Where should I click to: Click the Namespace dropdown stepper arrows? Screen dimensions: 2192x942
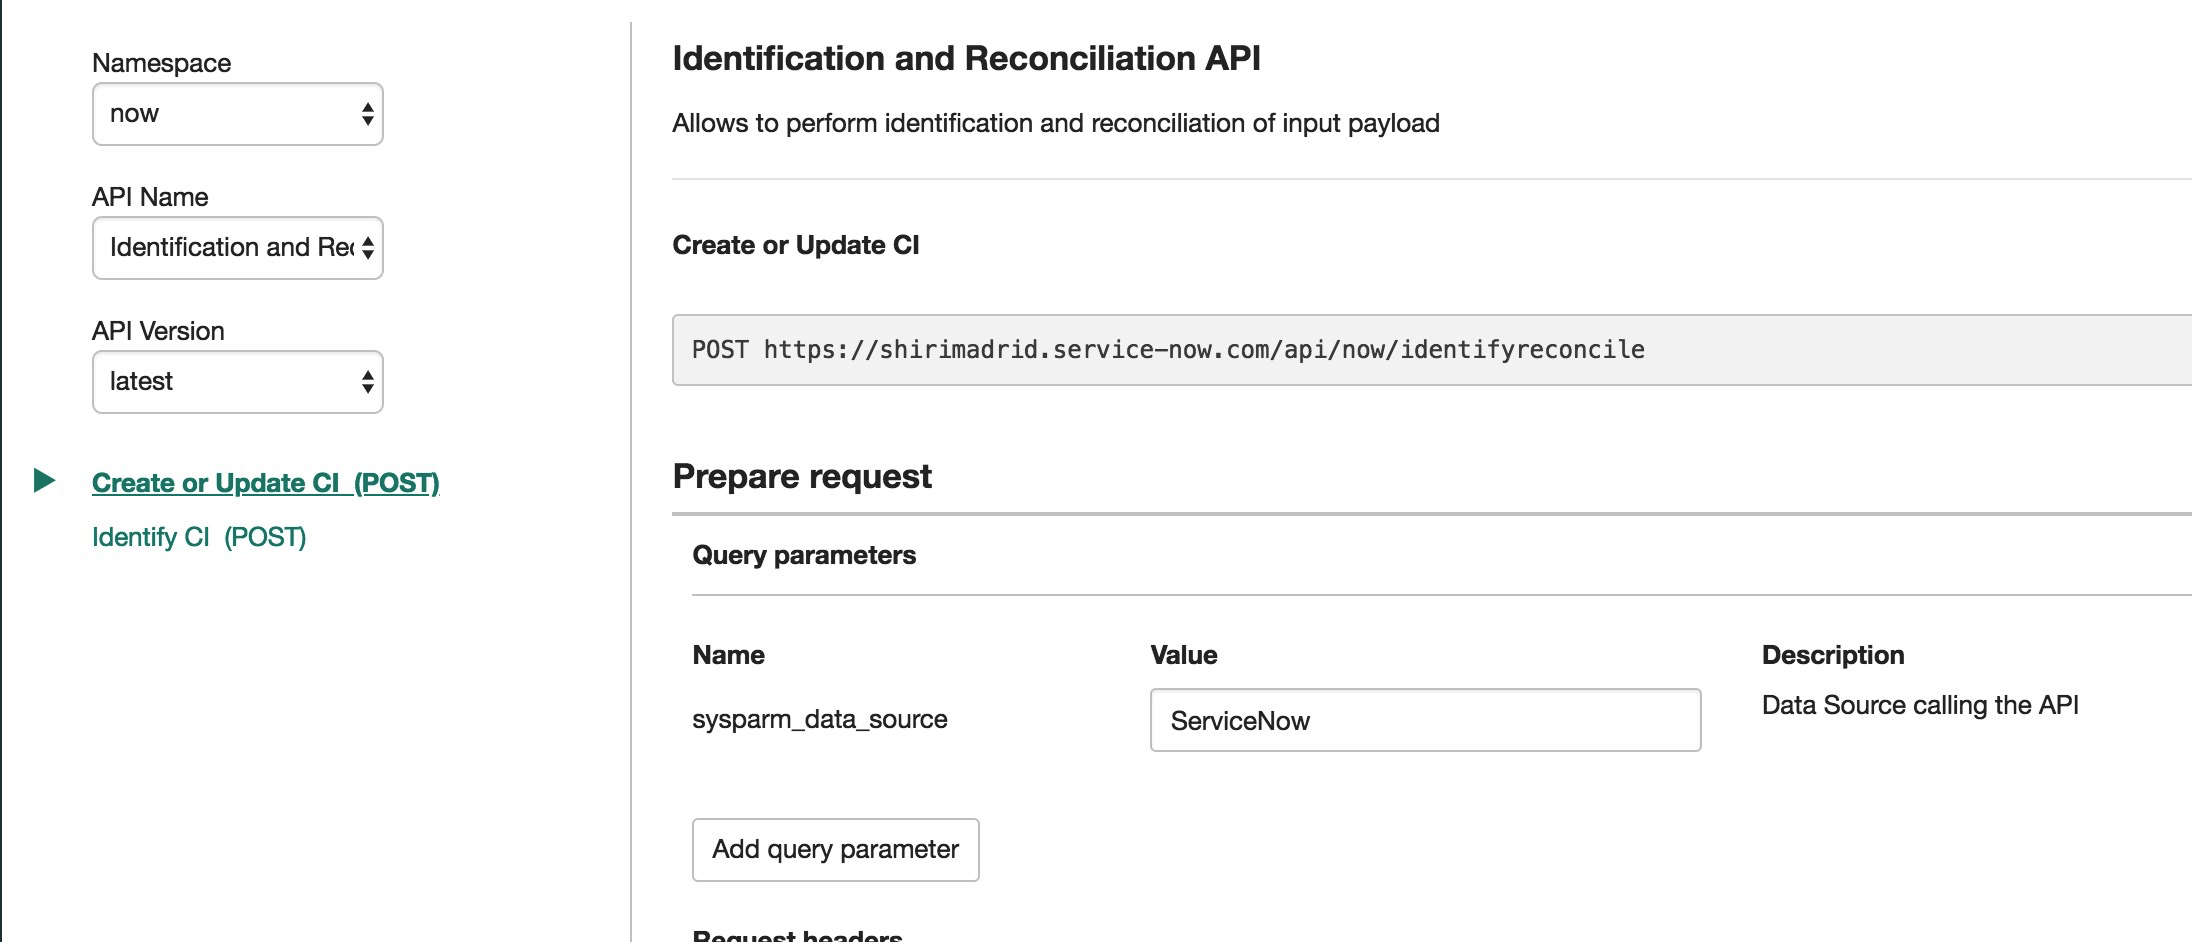(368, 114)
